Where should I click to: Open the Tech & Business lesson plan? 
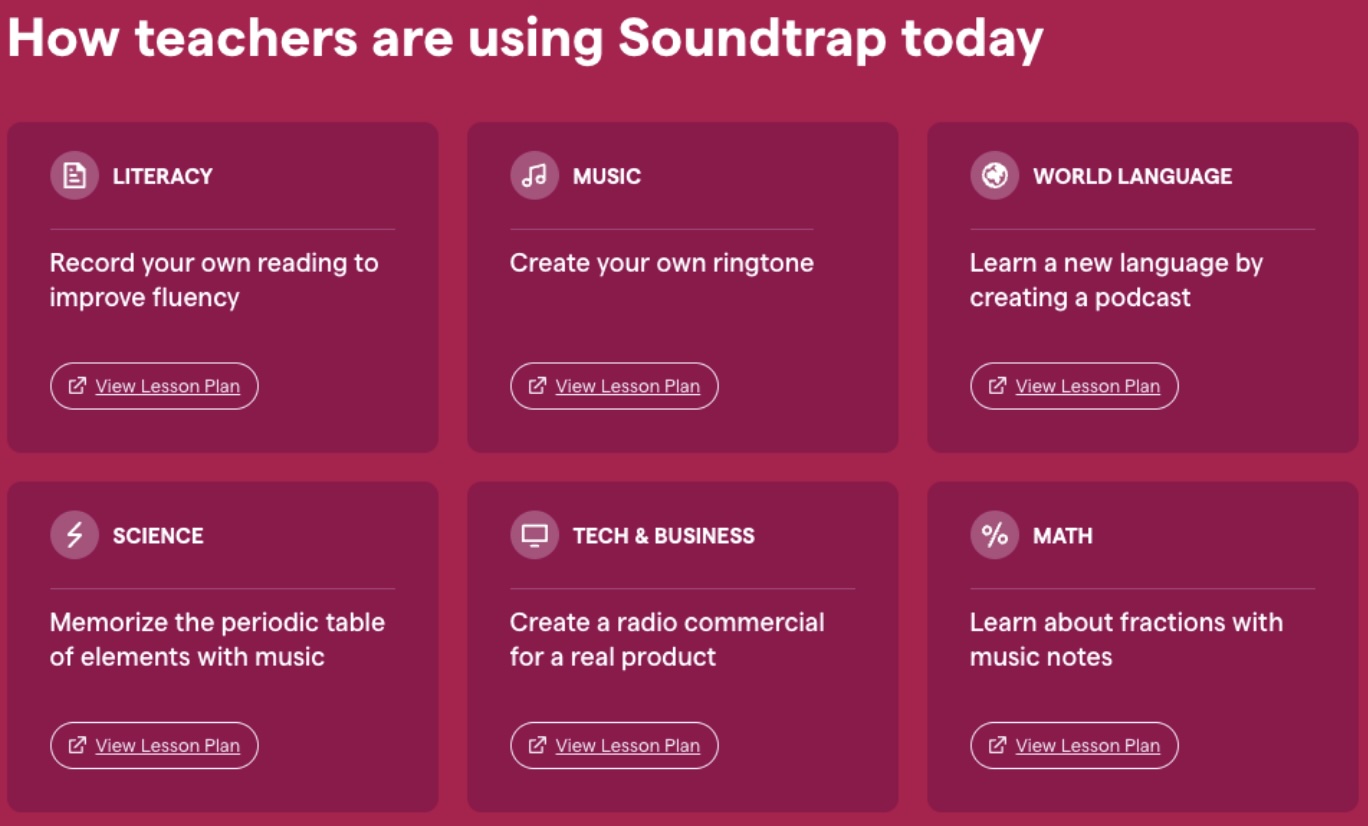pos(613,745)
